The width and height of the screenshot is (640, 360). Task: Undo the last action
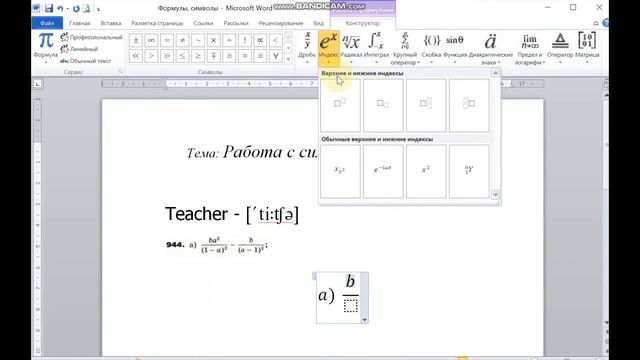pos(60,8)
